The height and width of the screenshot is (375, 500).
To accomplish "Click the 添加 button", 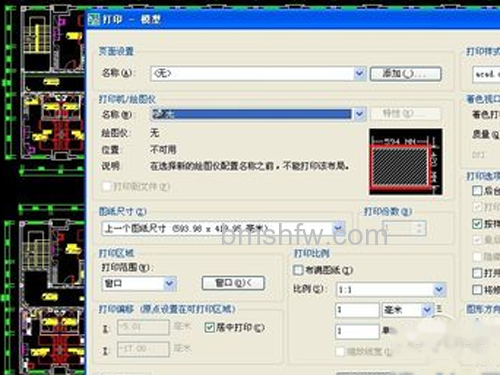I will click(x=406, y=74).
